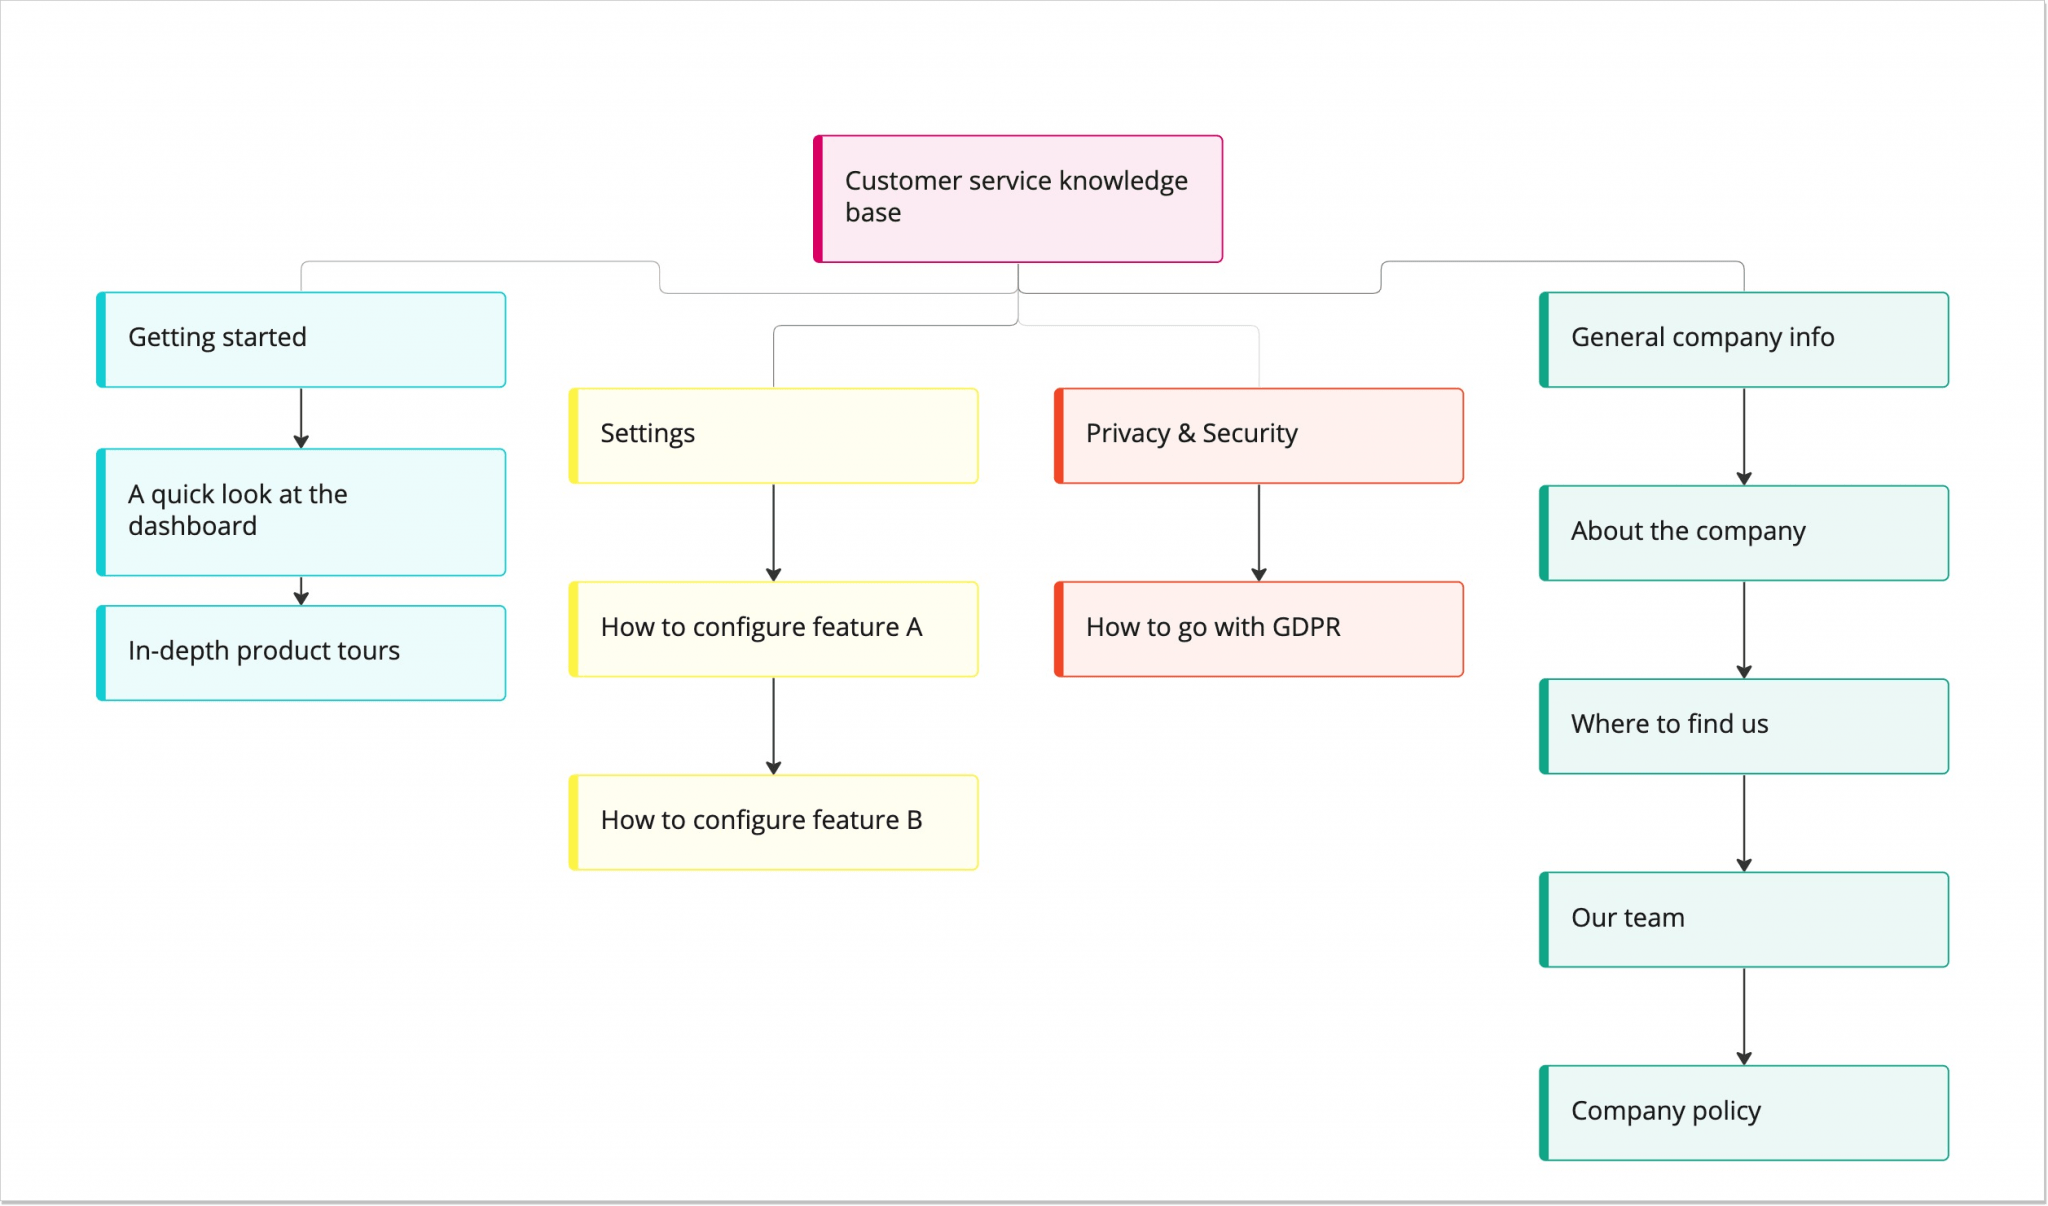The image size is (2048, 1206).
Task: Click the How to go with GDPR node
Action: (x=1259, y=625)
